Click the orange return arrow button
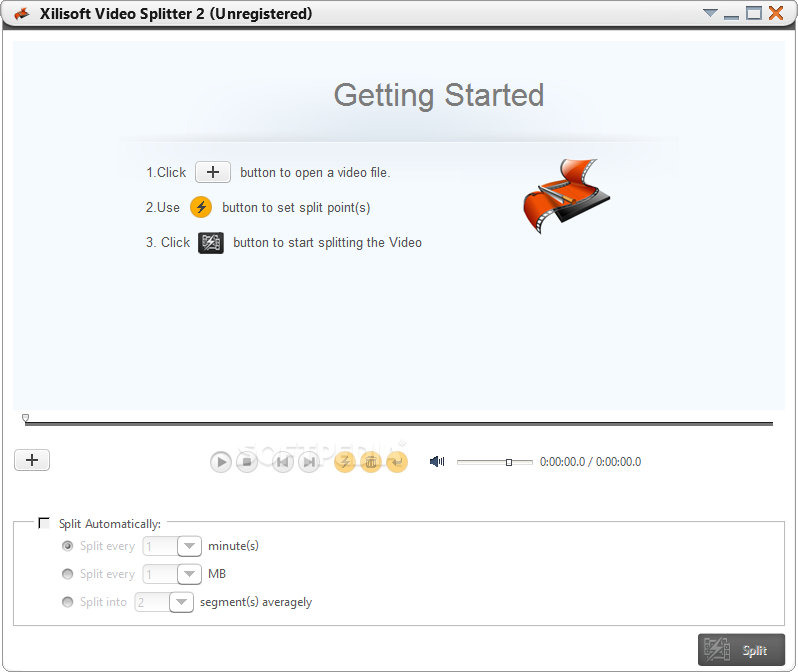The height and width of the screenshot is (672, 798). coord(397,462)
